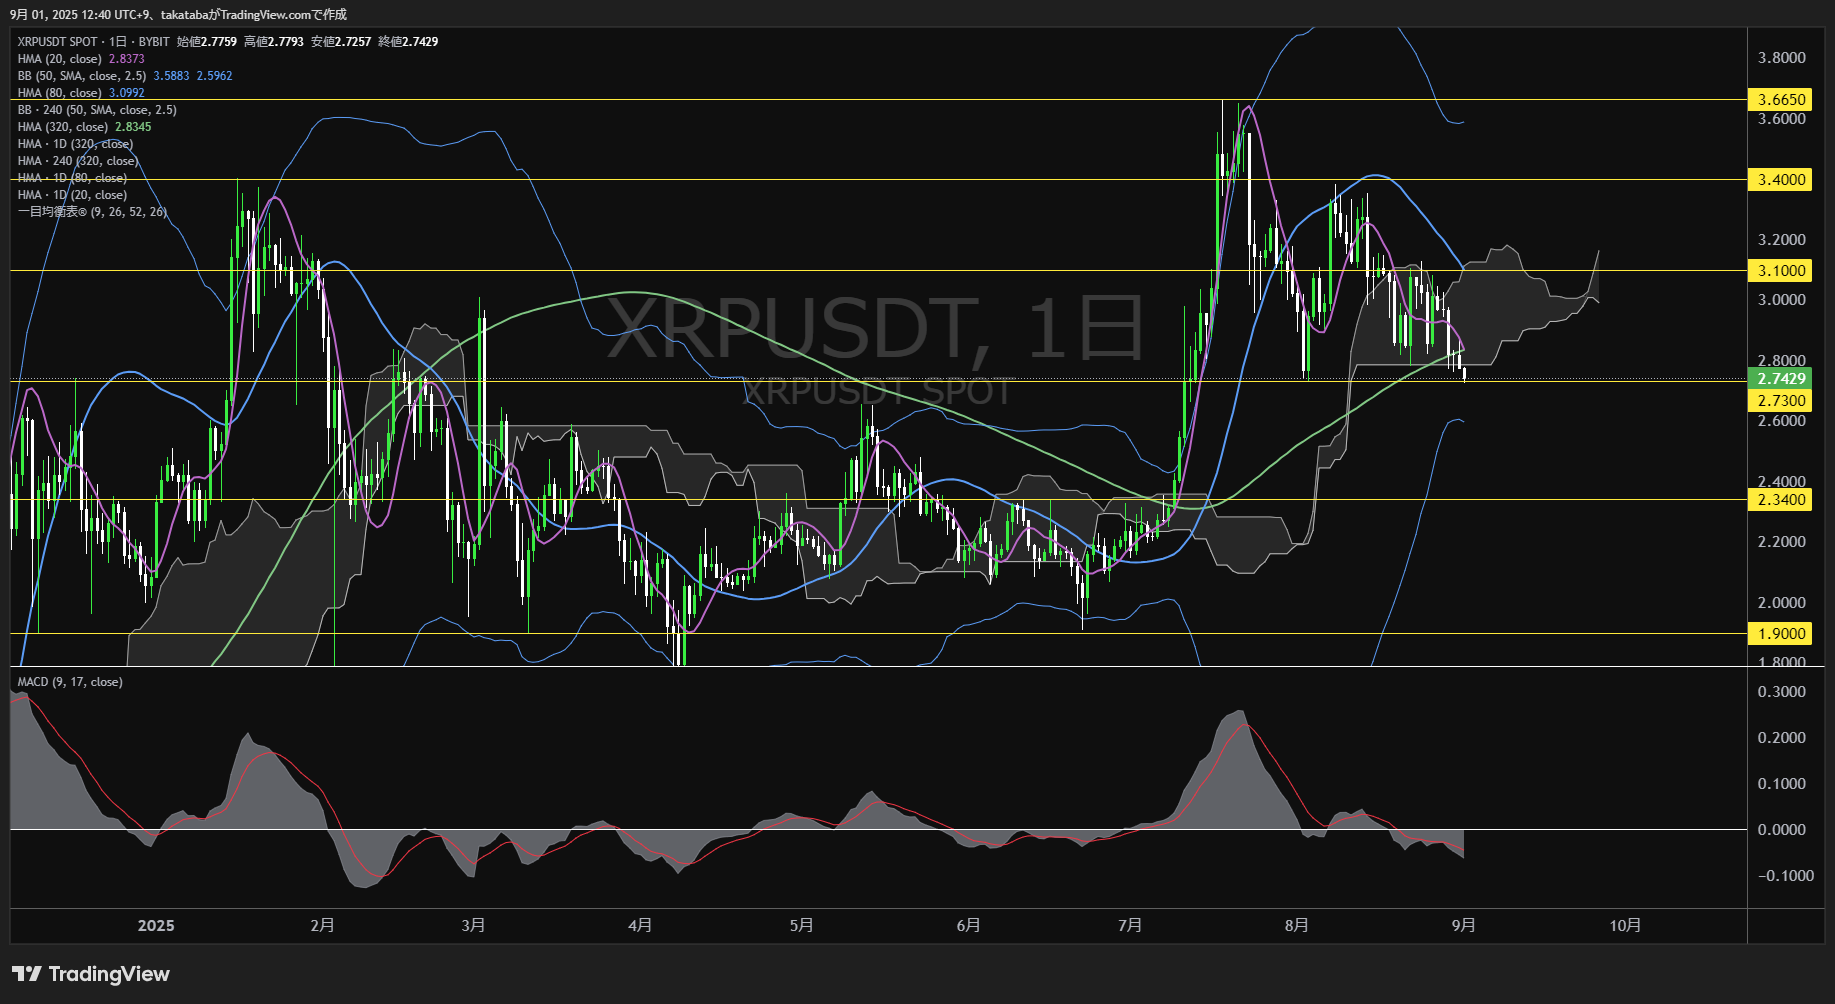Click the 4月 label on time axis
This screenshot has height=1004, width=1835.
[x=640, y=925]
